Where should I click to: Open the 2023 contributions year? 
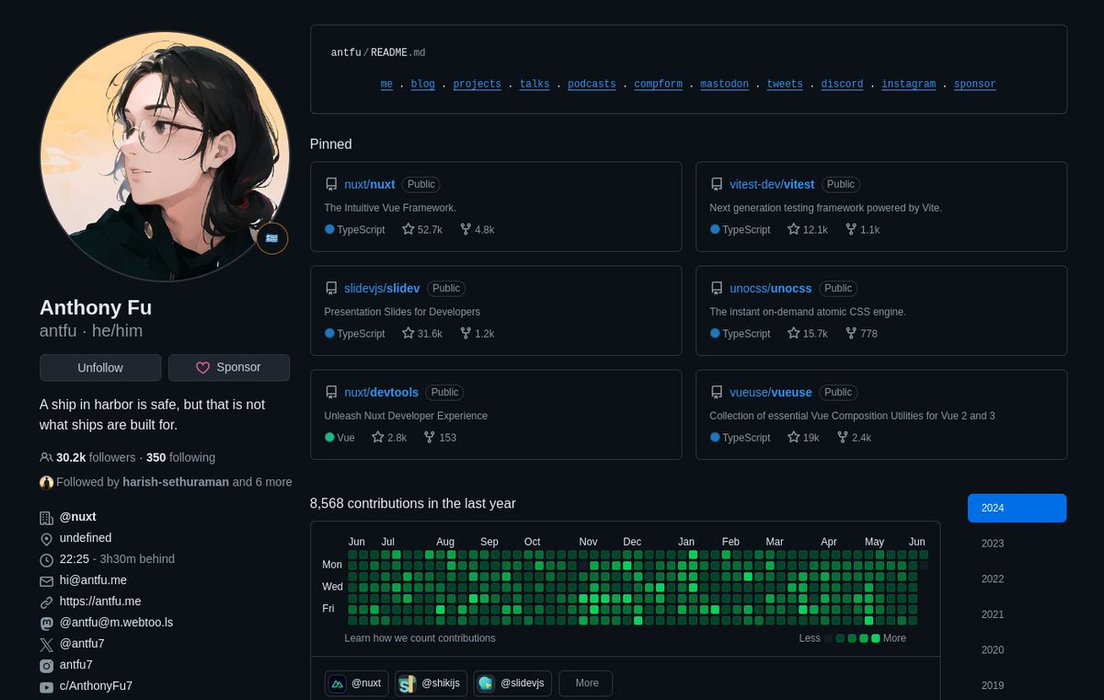[x=992, y=544]
